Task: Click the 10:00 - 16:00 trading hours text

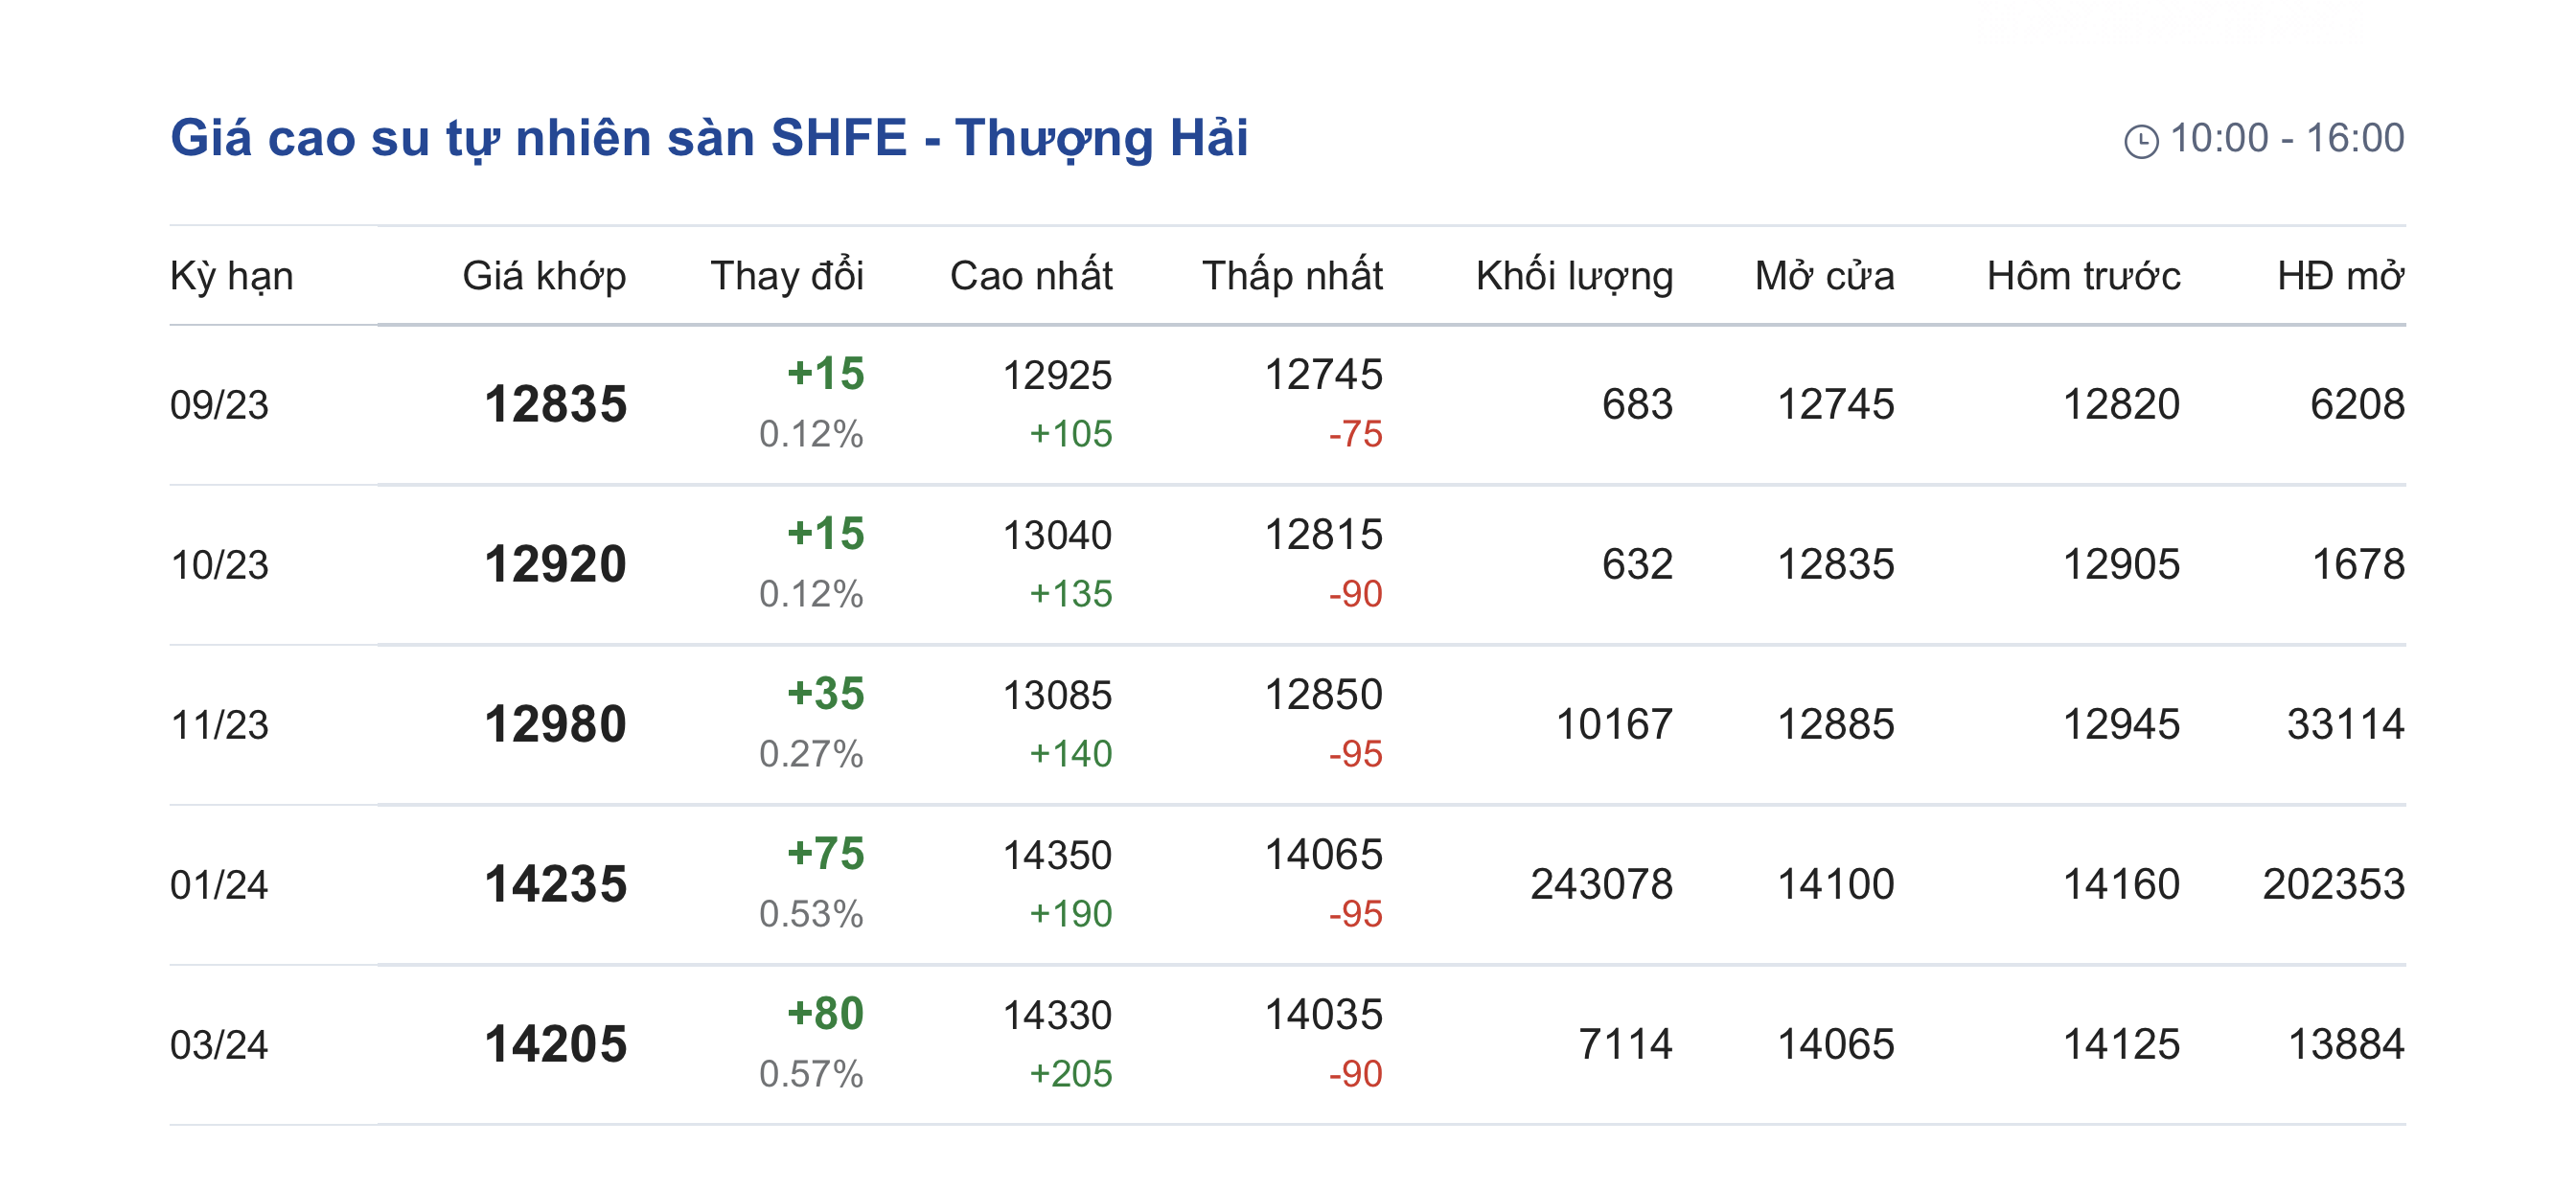Action: 2287,138
